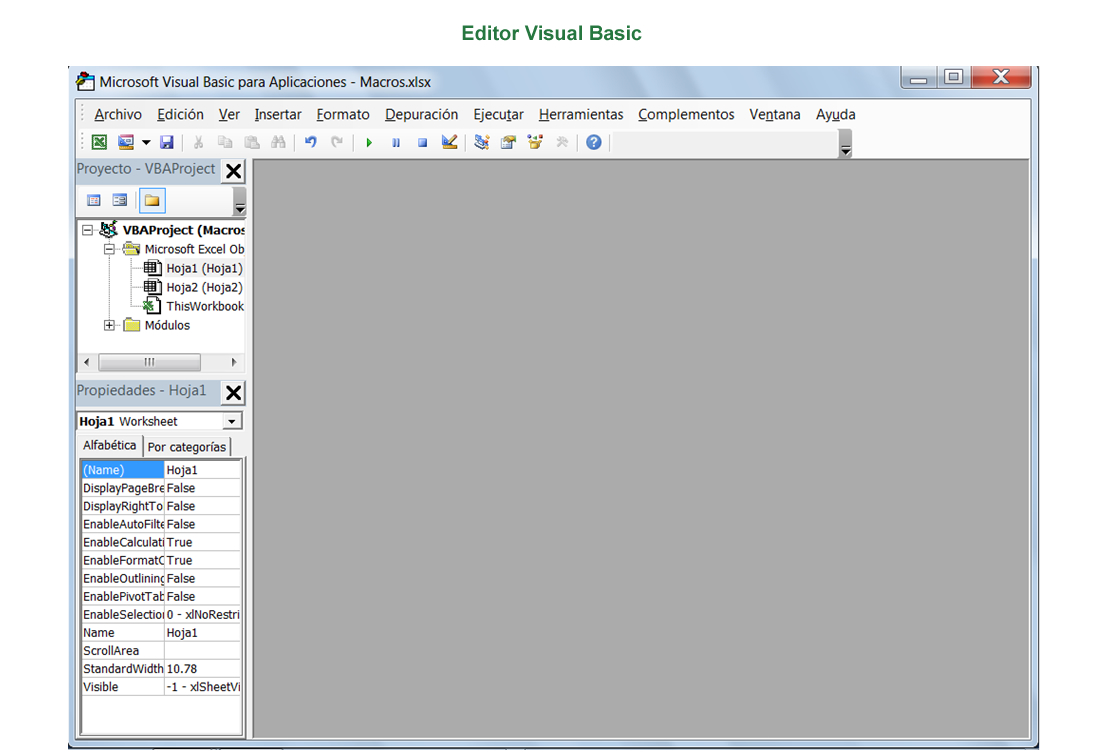Undo the last action with the blue arrow
Screen dimensions: 1100x753
tap(311, 142)
